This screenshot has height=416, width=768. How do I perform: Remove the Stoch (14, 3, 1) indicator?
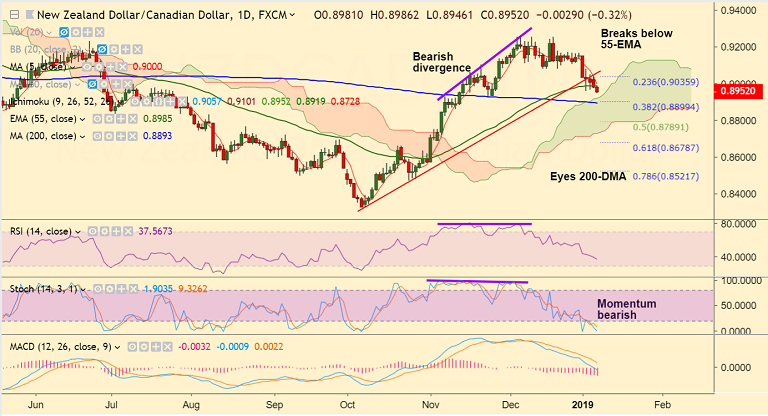click(134, 289)
